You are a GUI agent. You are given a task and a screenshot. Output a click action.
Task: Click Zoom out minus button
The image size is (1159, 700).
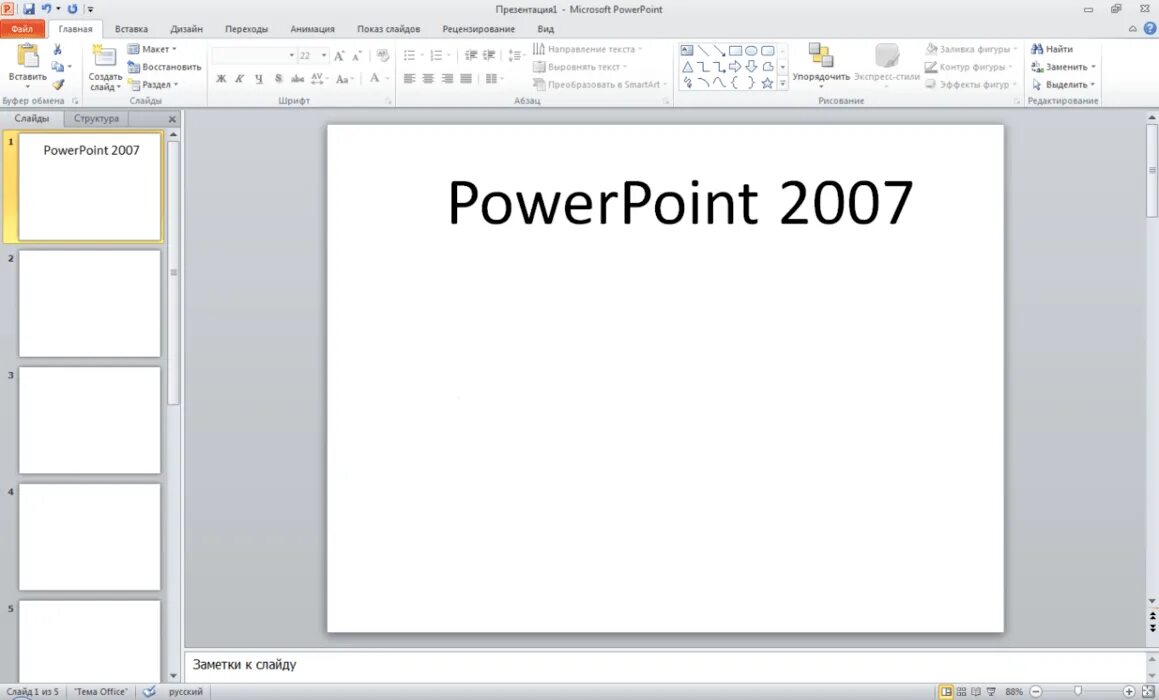1036,692
